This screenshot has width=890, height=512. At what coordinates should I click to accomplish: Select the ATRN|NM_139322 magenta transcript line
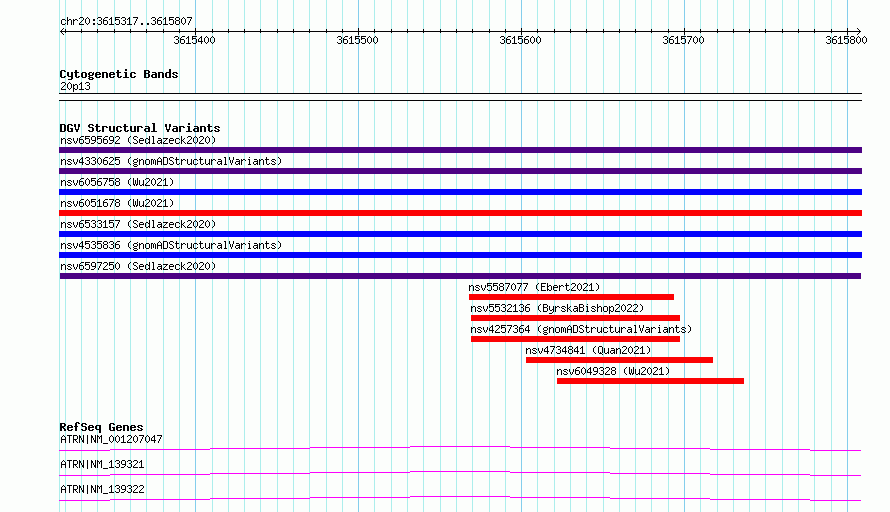(460, 498)
